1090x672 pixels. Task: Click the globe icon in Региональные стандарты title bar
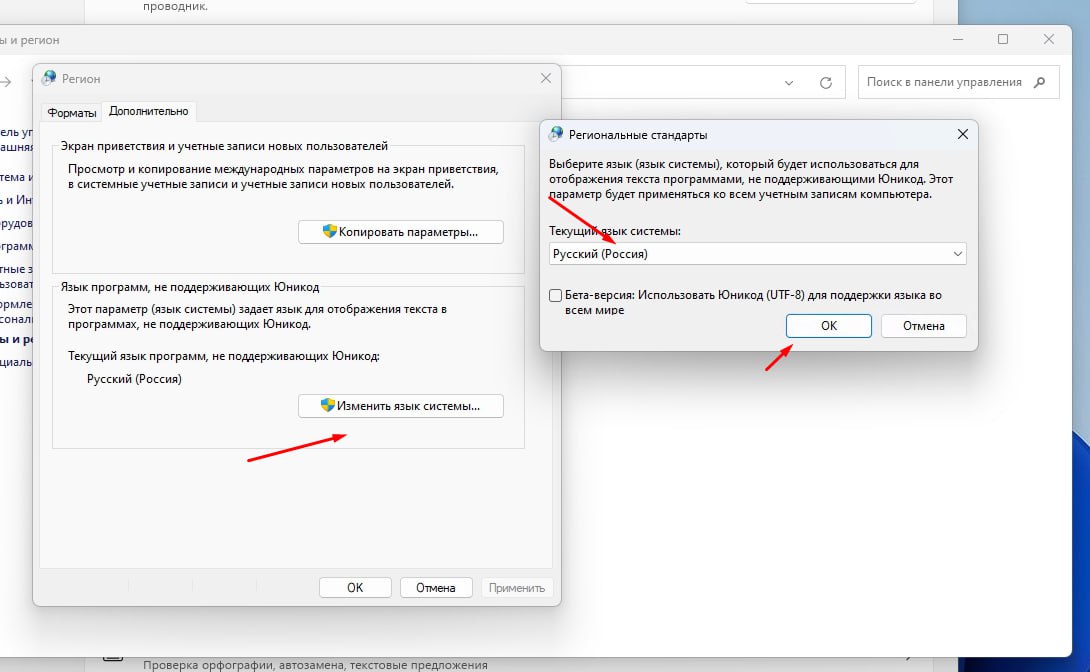[556, 134]
